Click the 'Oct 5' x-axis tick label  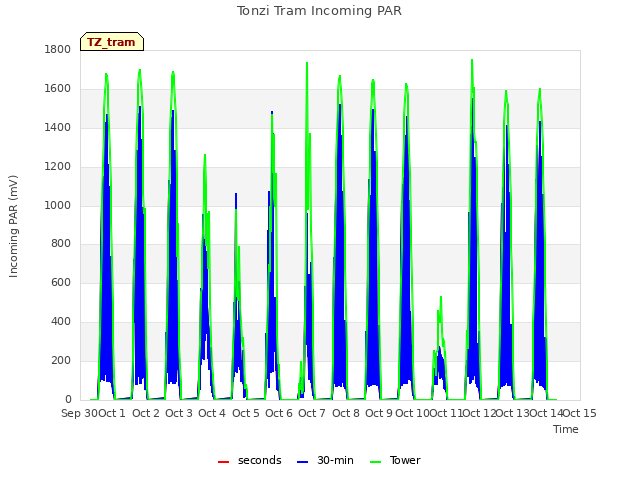246,413
